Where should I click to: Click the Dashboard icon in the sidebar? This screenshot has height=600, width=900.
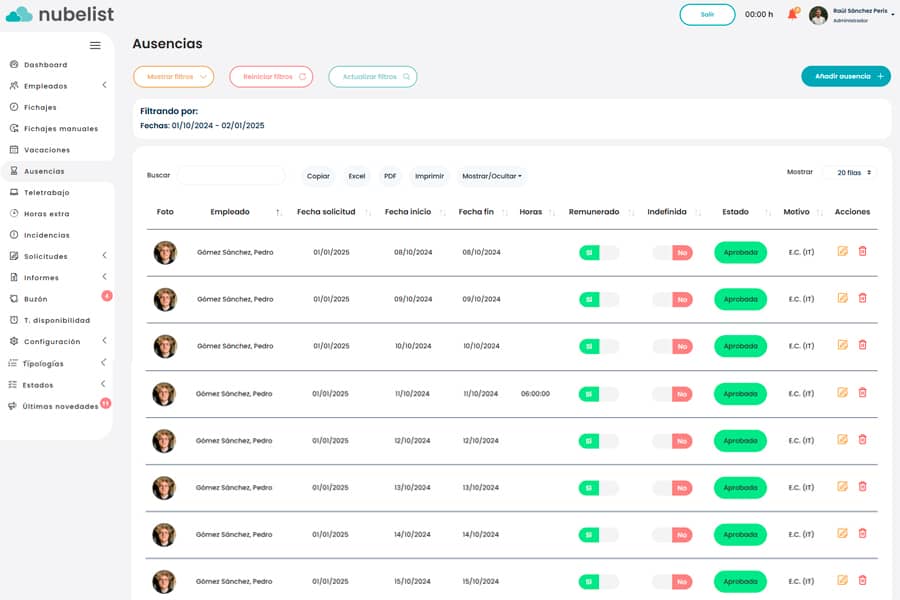click(14, 65)
